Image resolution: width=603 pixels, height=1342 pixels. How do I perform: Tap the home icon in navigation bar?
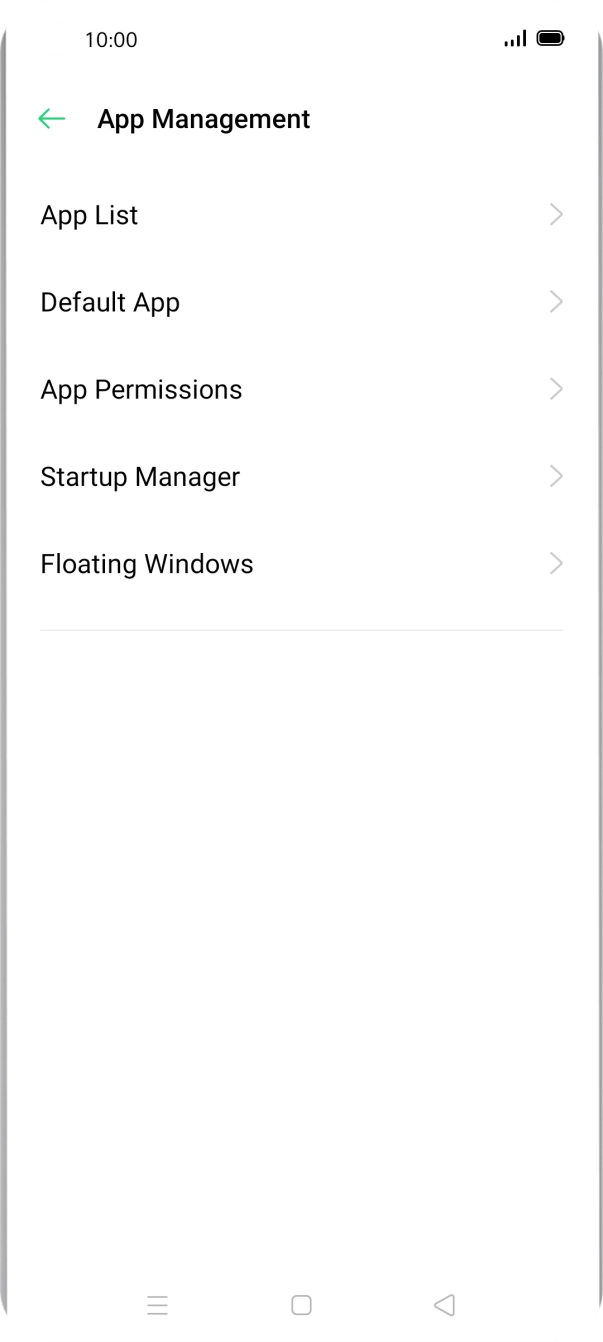click(301, 1305)
